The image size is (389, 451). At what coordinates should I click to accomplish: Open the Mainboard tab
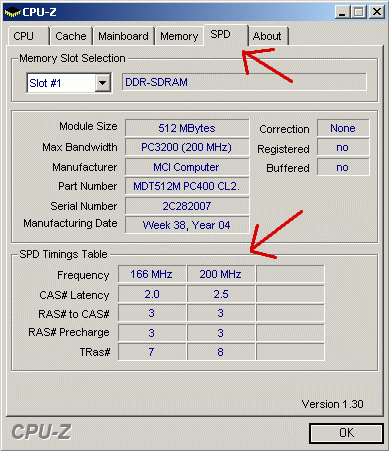click(x=124, y=36)
